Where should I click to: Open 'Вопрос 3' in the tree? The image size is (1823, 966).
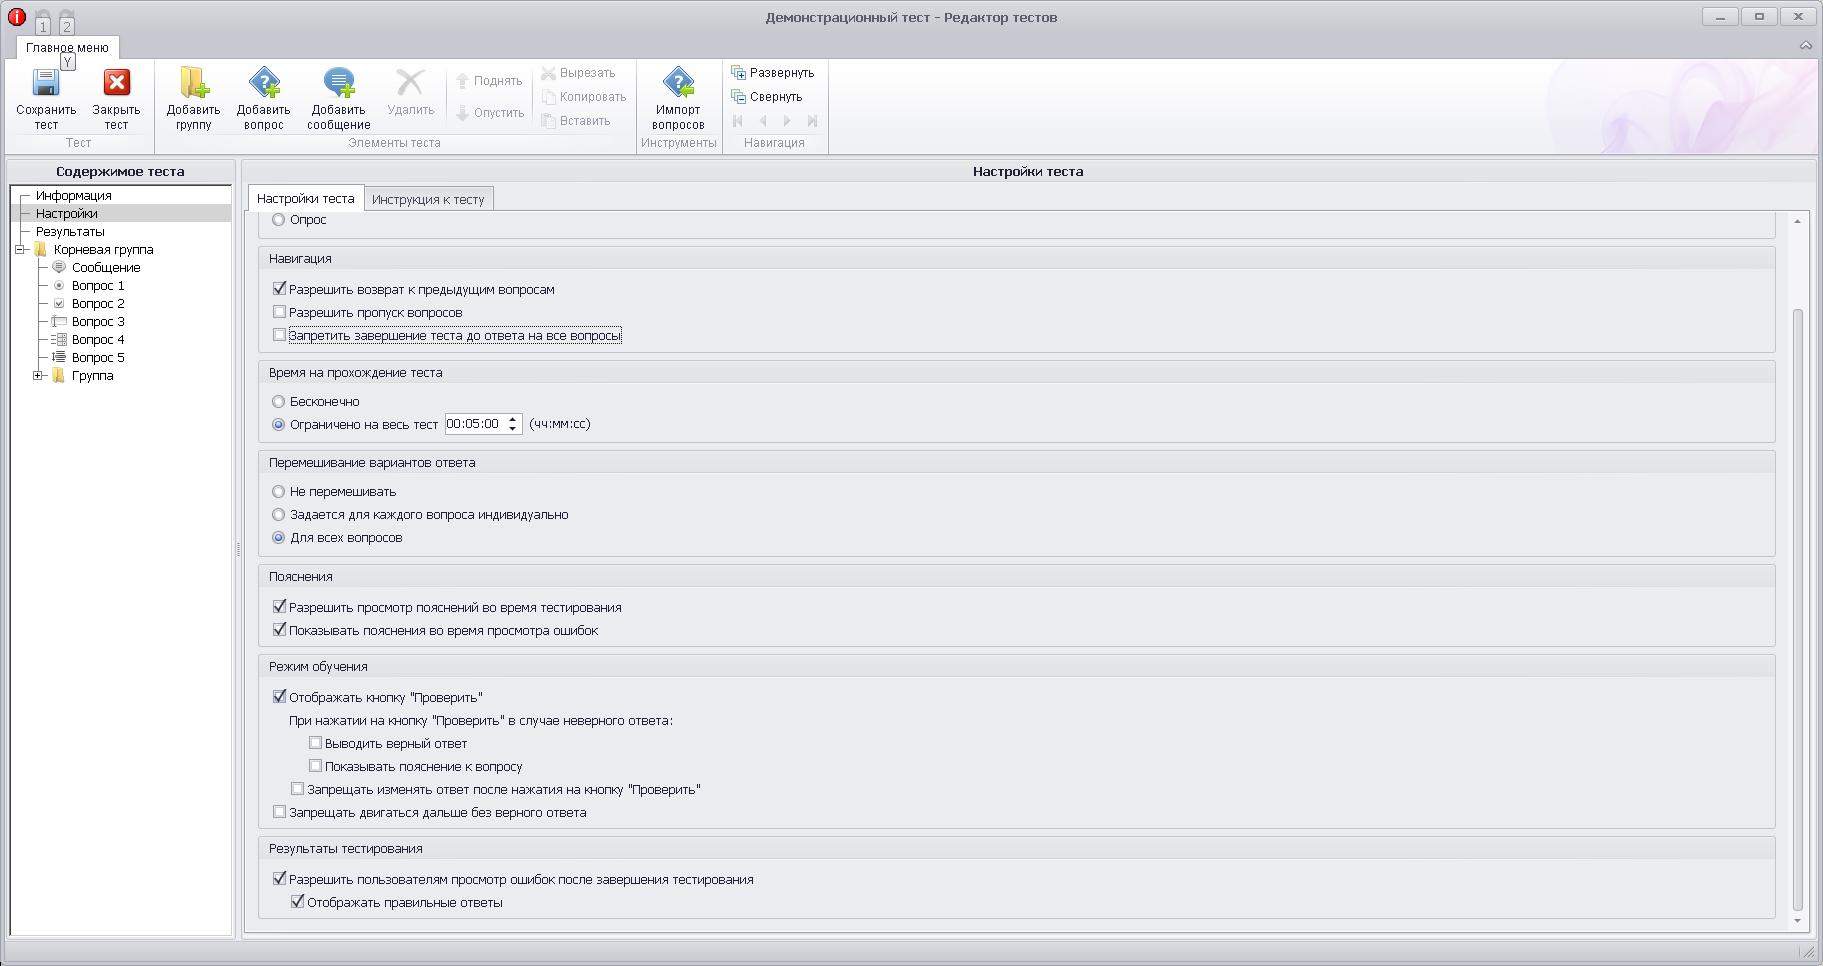[x=98, y=322]
